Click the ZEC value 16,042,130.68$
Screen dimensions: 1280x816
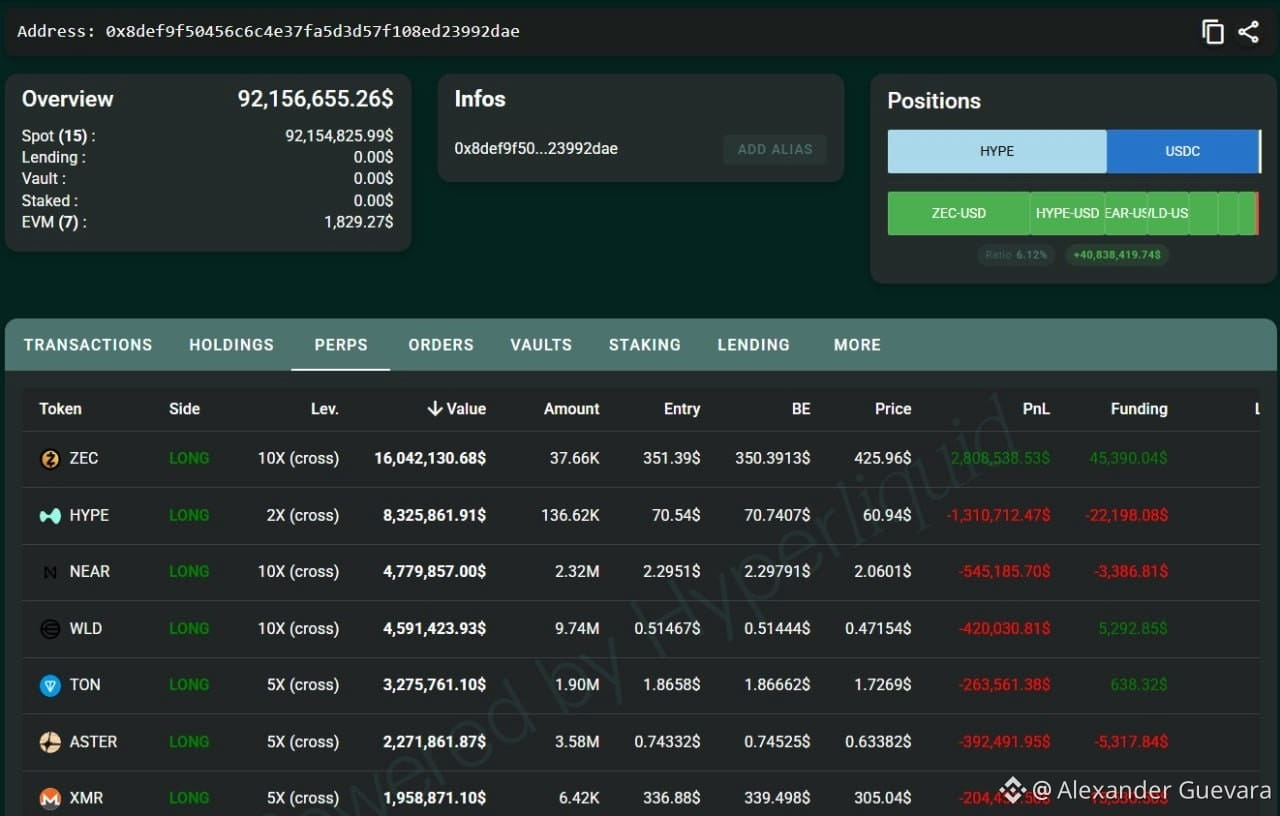(430, 458)
